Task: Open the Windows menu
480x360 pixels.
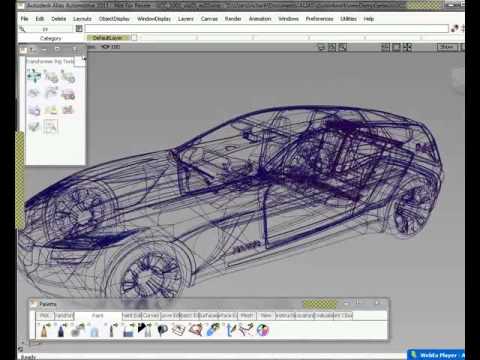Action: 288,19
